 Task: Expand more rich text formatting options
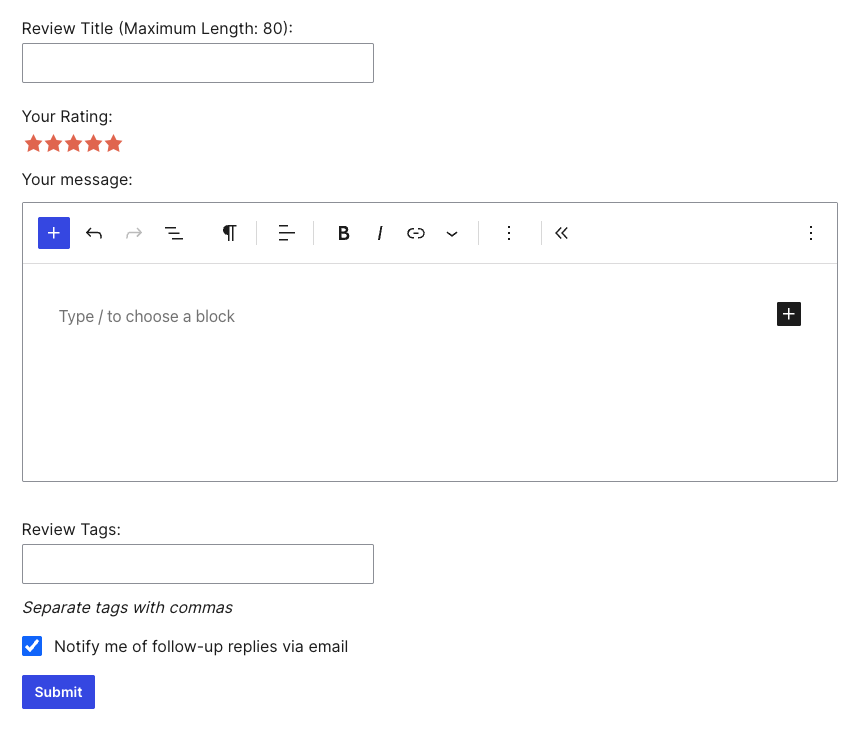tap(452, 233)
